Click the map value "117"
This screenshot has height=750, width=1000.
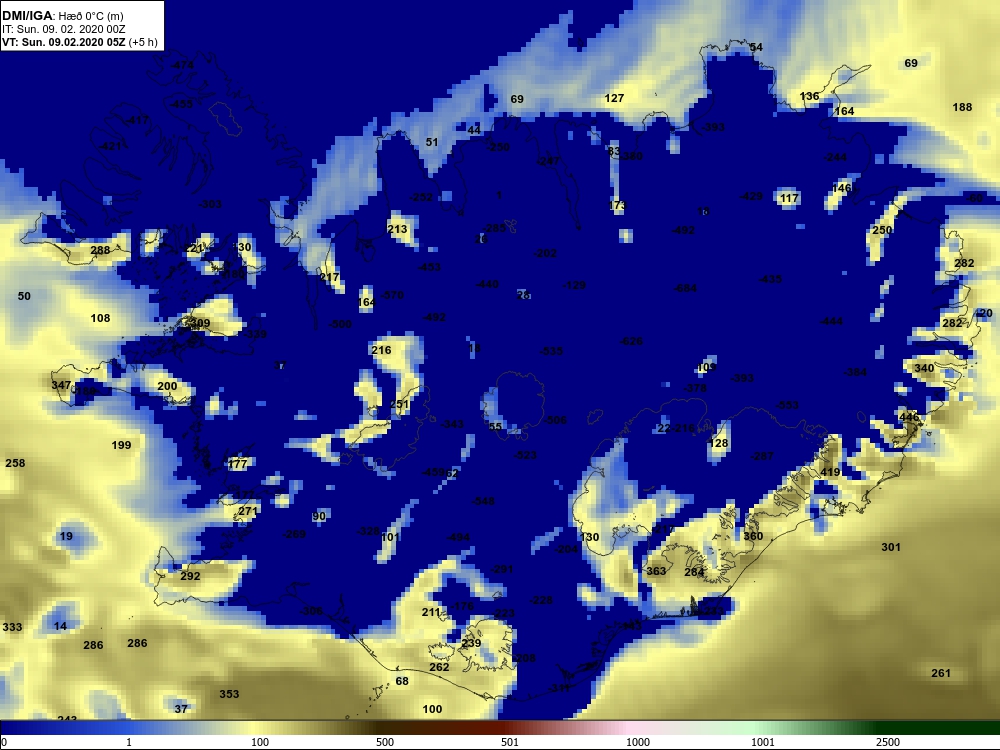[x=789, y=198]
